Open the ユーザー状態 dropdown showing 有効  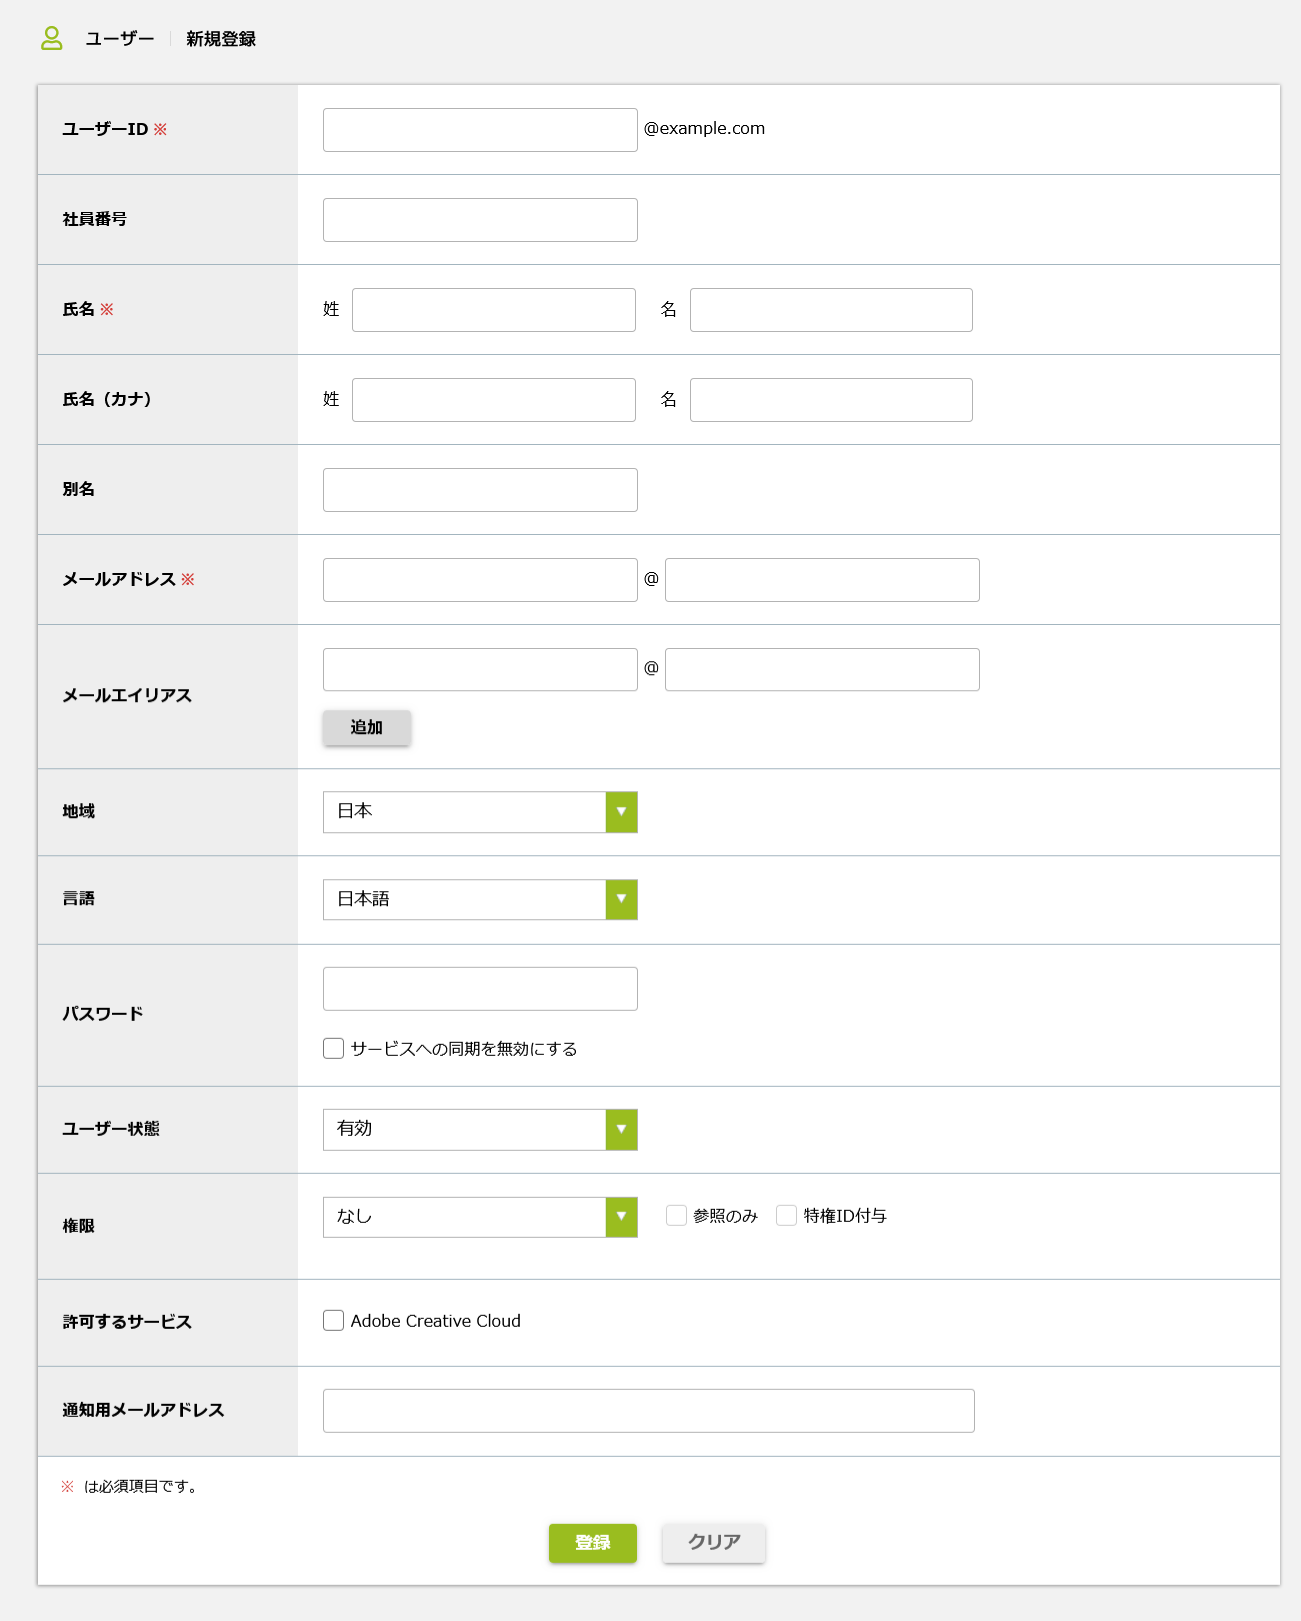(480, 1130)
